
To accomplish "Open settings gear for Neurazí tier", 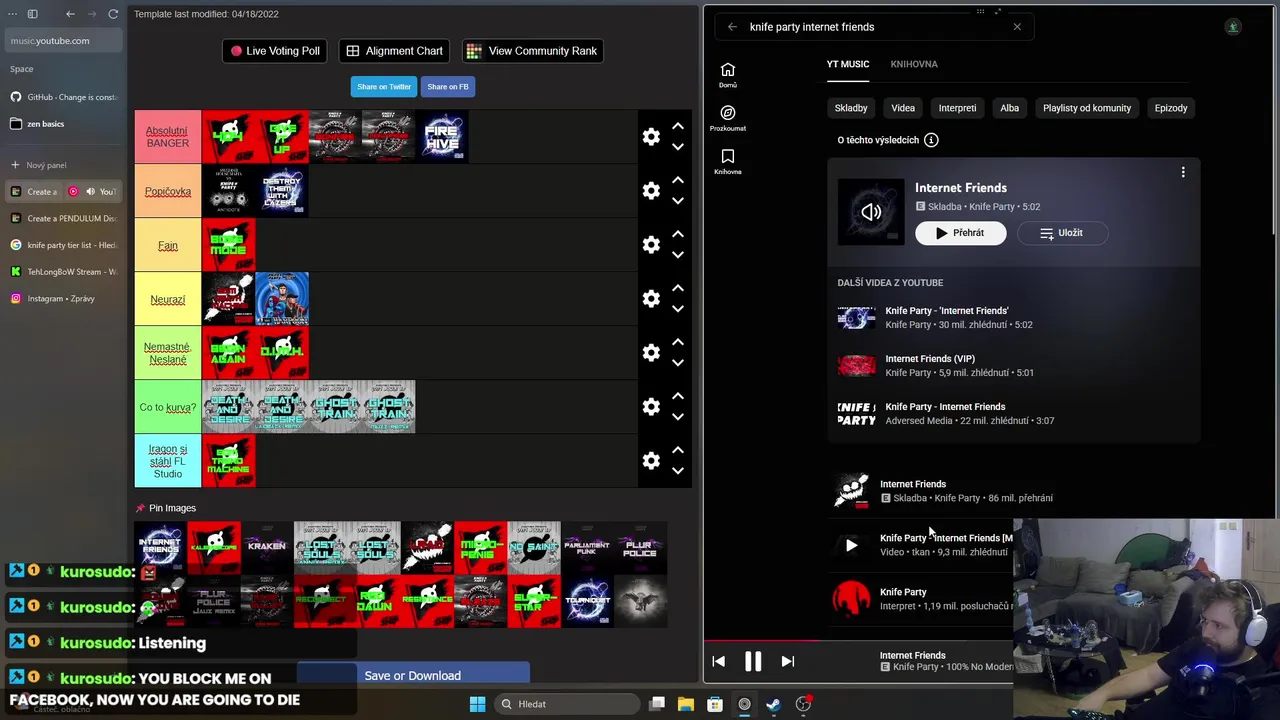I will (x=651, y=299).
